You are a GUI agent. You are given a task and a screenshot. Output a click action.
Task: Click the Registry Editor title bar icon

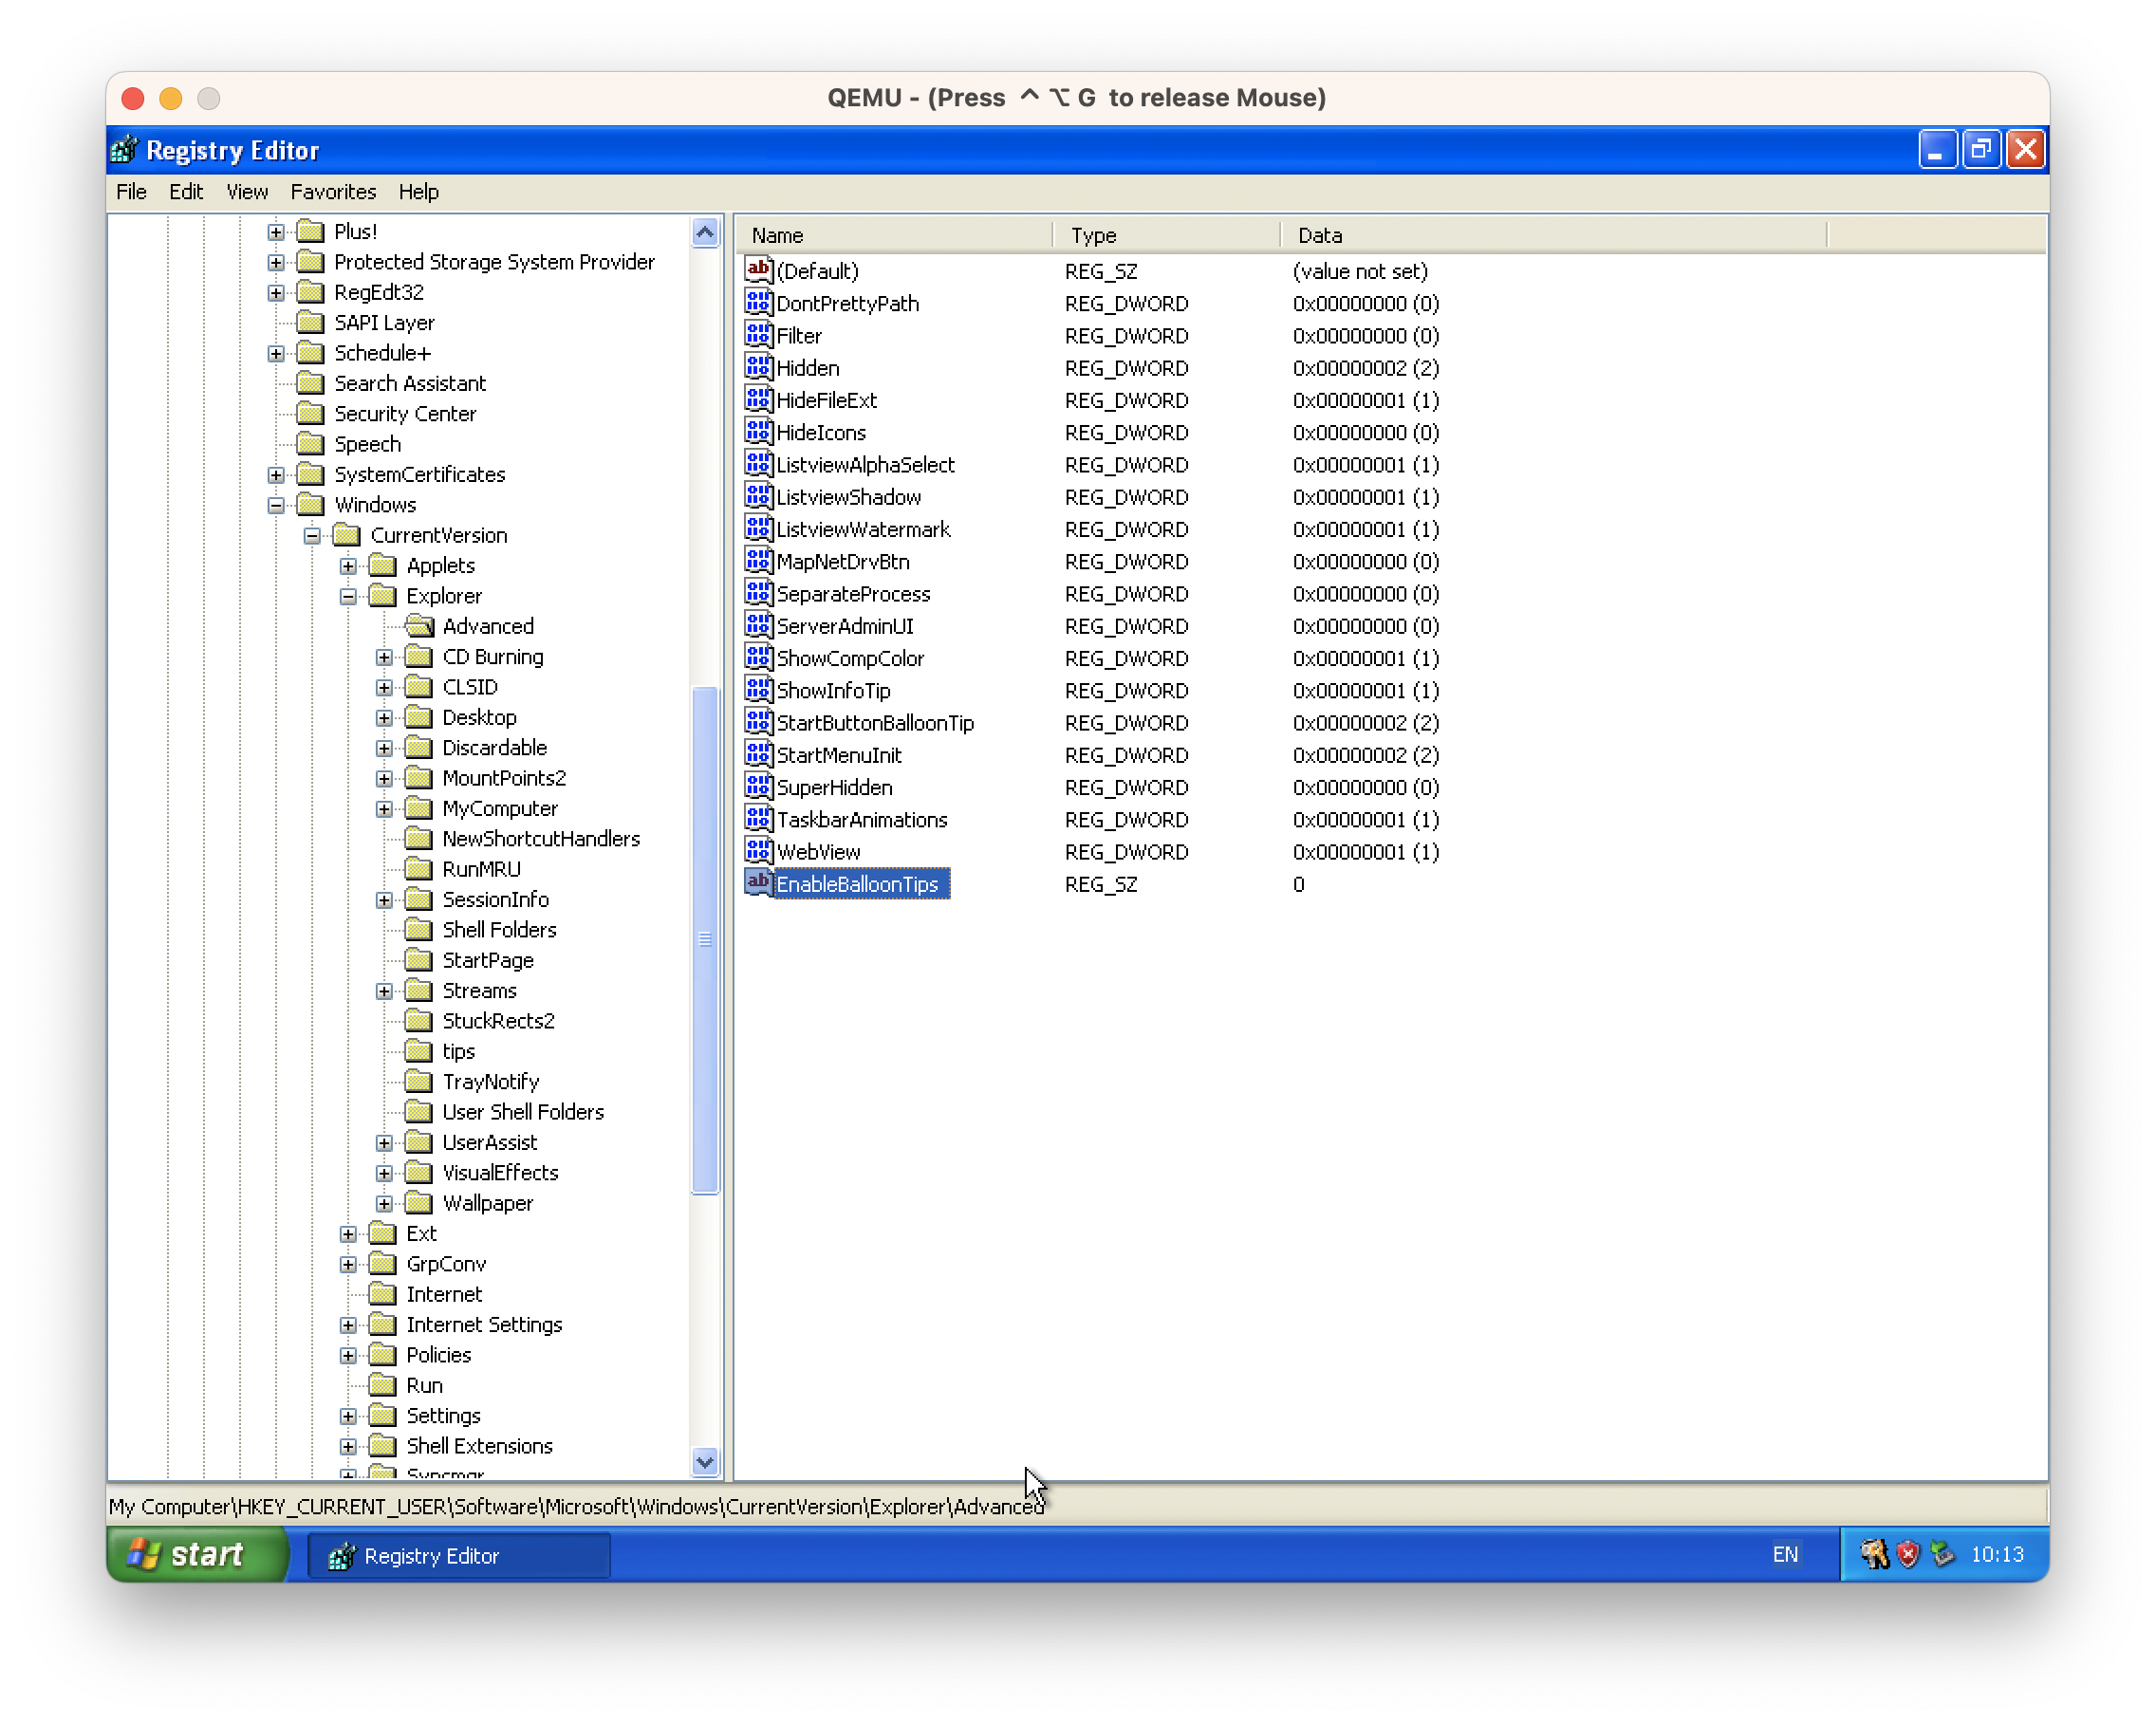pyautogui.click(x=124, y=150)
